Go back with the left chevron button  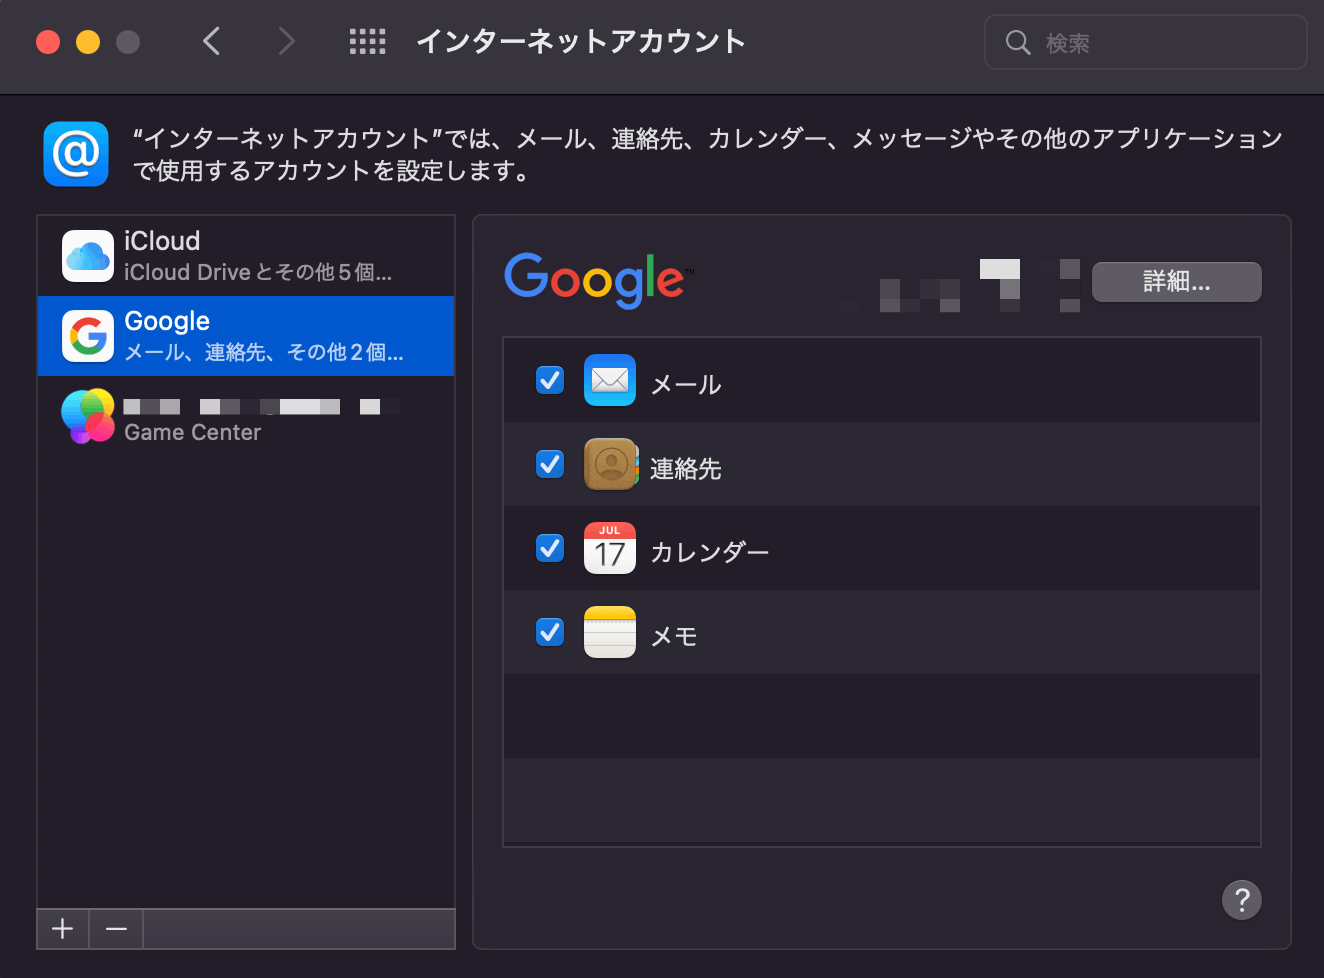tap(211, 41)
